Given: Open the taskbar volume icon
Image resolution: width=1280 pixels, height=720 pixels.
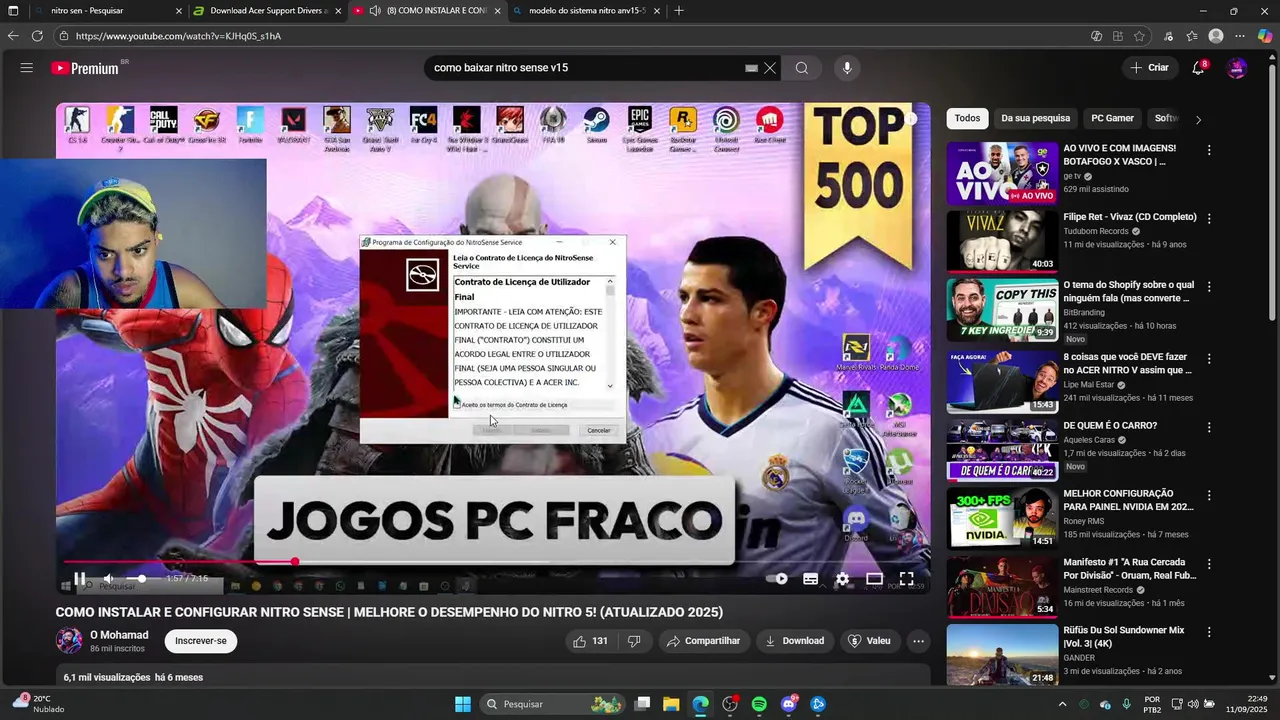Looking at the screenshot, I should pos(1193,704).
